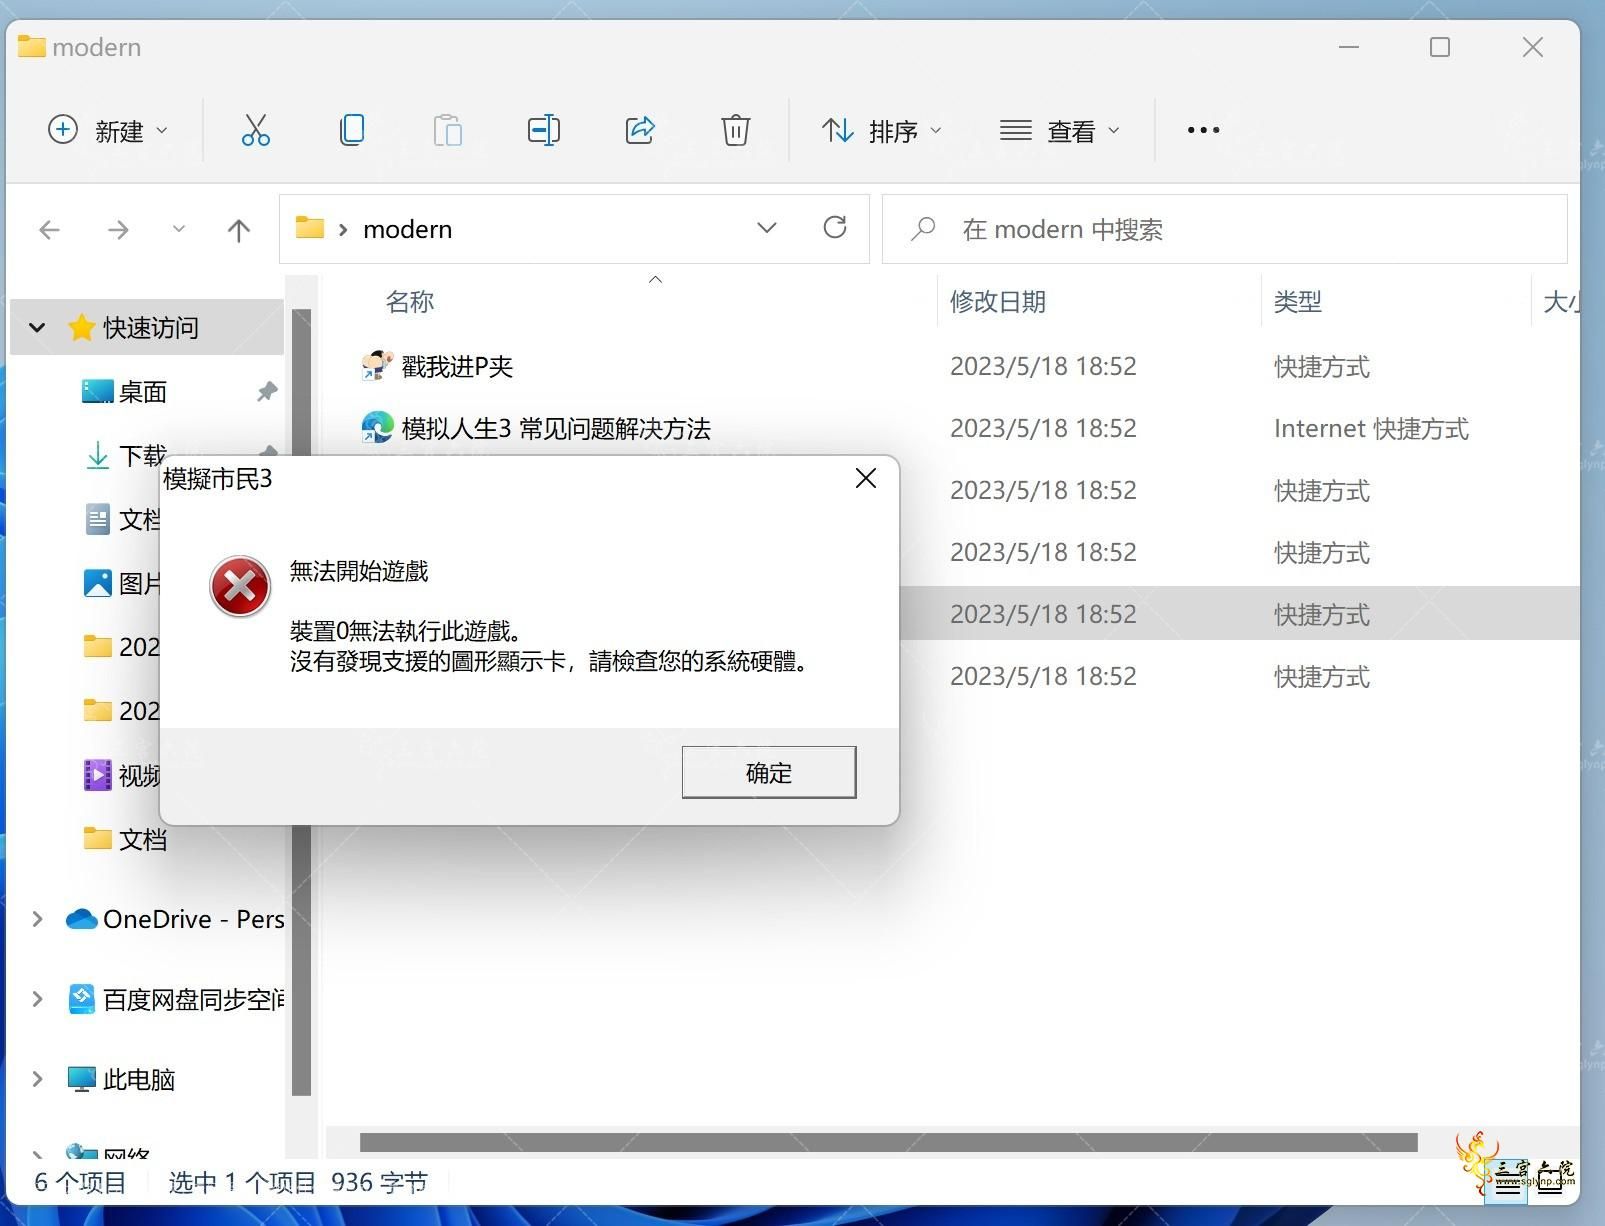
Task: Click the 选中 1 个项目 936 字节 status
Action: (298, 1182)
